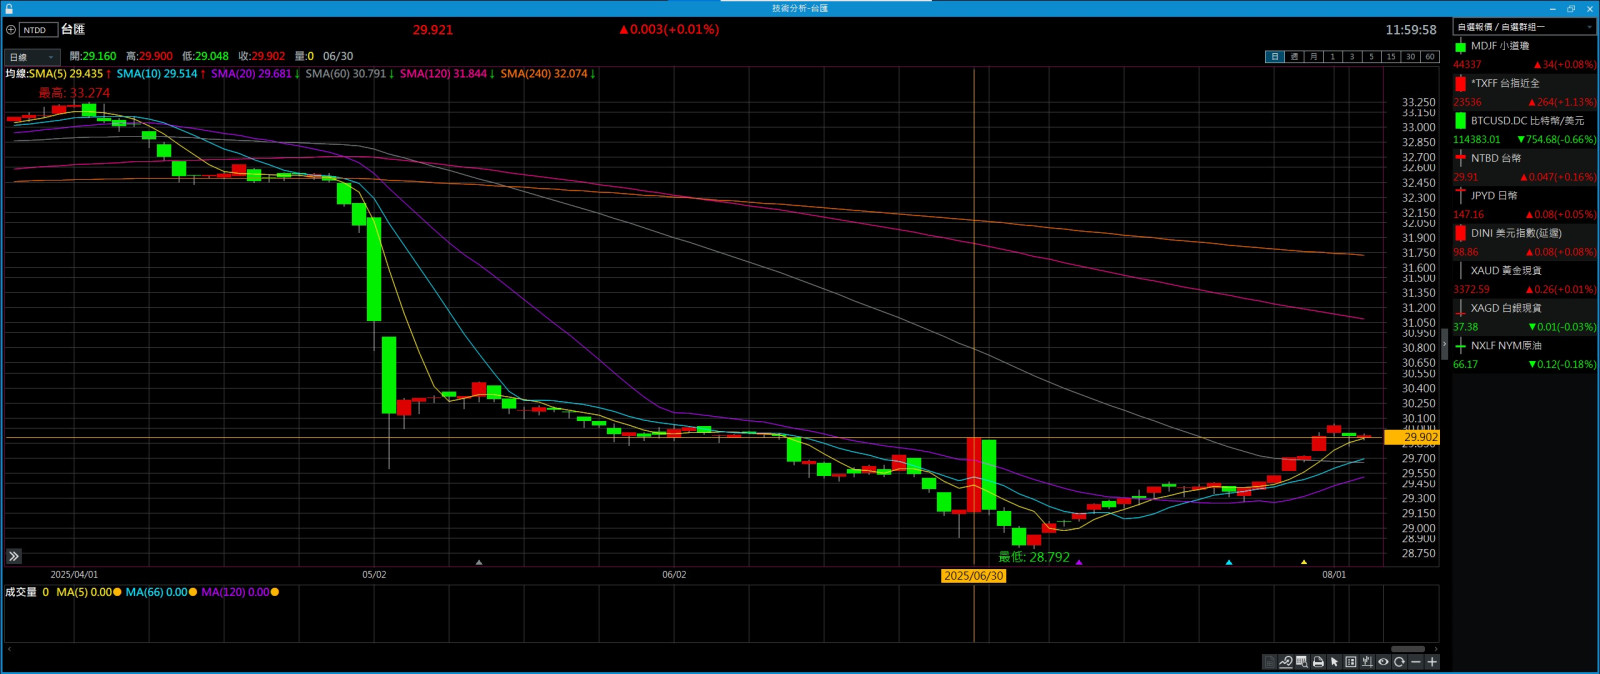Viewport: 1600px width, 674px height.
Task: Expand the watchlist group dropdown
Action: pos(1589,27)
